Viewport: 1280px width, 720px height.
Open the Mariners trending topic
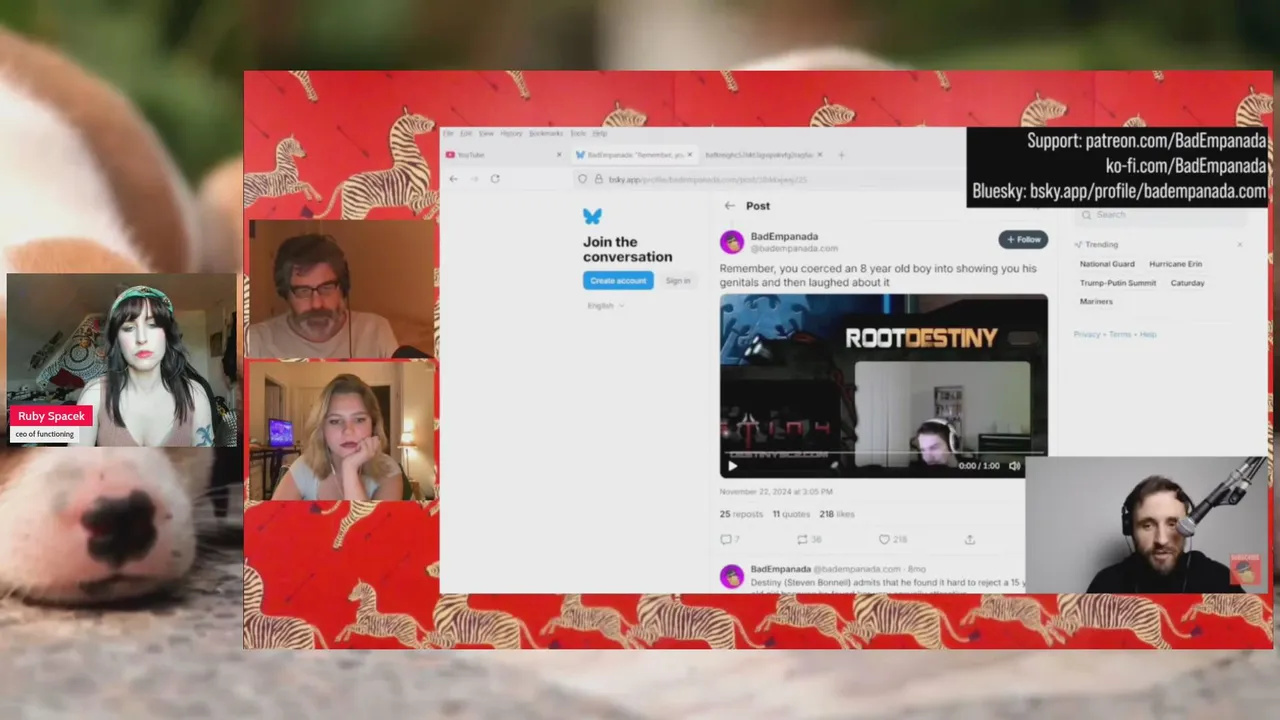[1096, 302]
